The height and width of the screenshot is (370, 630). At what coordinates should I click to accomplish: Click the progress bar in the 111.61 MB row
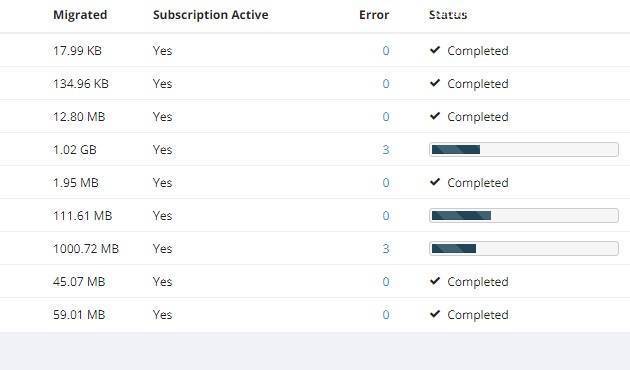(524, 215)
